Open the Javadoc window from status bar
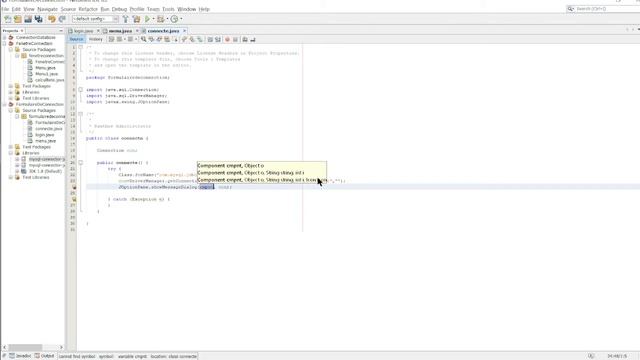Viewport: 640px width, 360px height. 20,356
